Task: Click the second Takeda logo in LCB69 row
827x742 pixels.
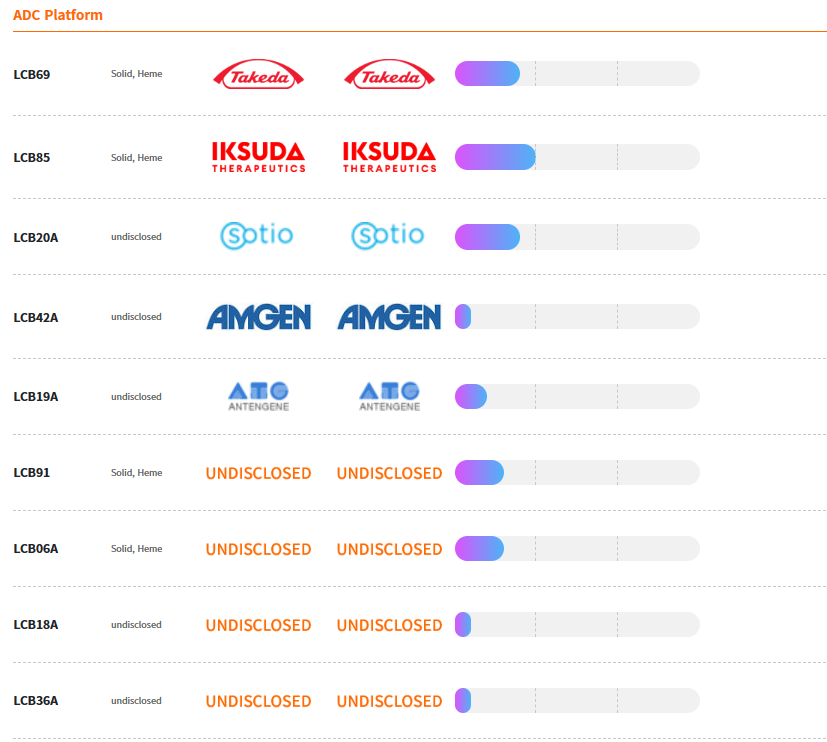Action: [x=389, y=74]
